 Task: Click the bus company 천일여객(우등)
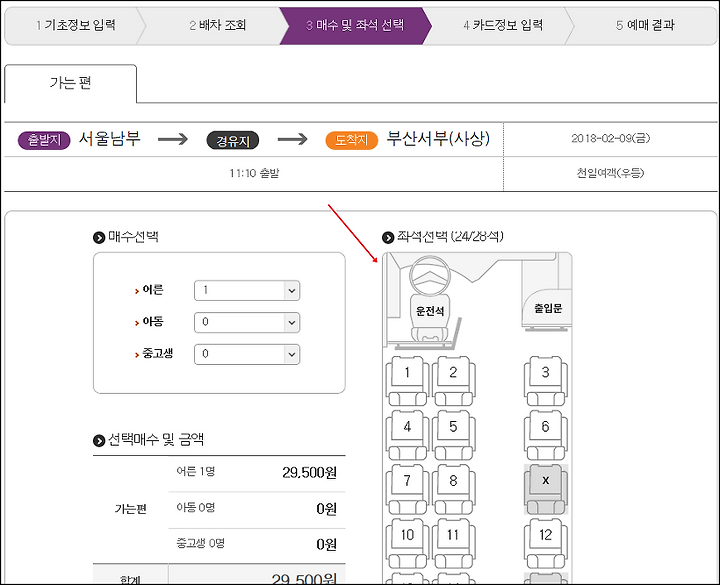click(610, 173)
